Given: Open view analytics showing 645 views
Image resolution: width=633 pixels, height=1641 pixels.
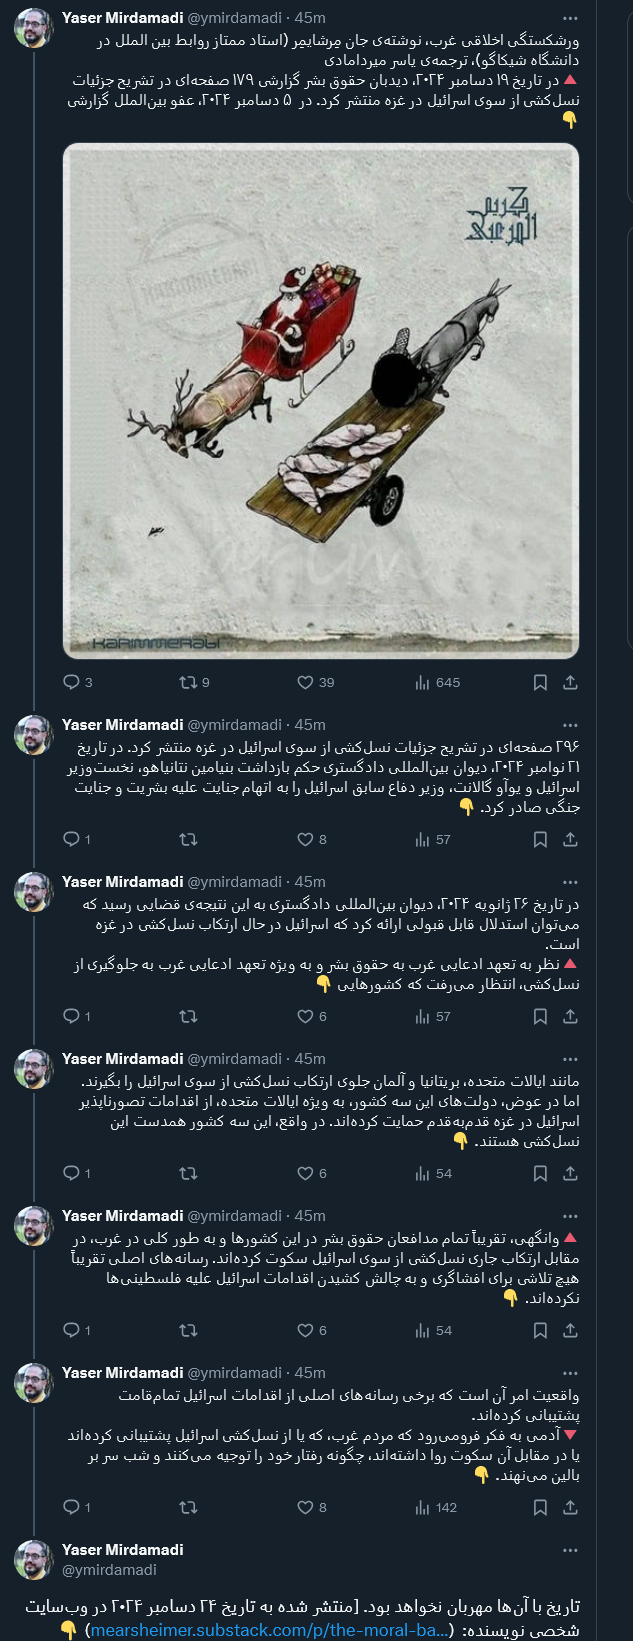Looking at the screenshot, I should pos(424,682).
